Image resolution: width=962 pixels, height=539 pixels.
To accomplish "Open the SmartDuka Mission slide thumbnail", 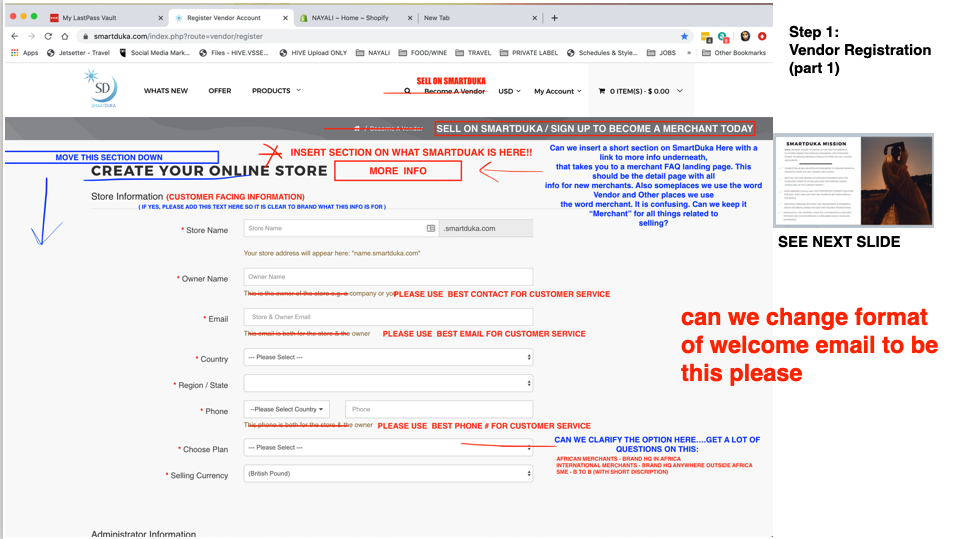I will [854, 181].
